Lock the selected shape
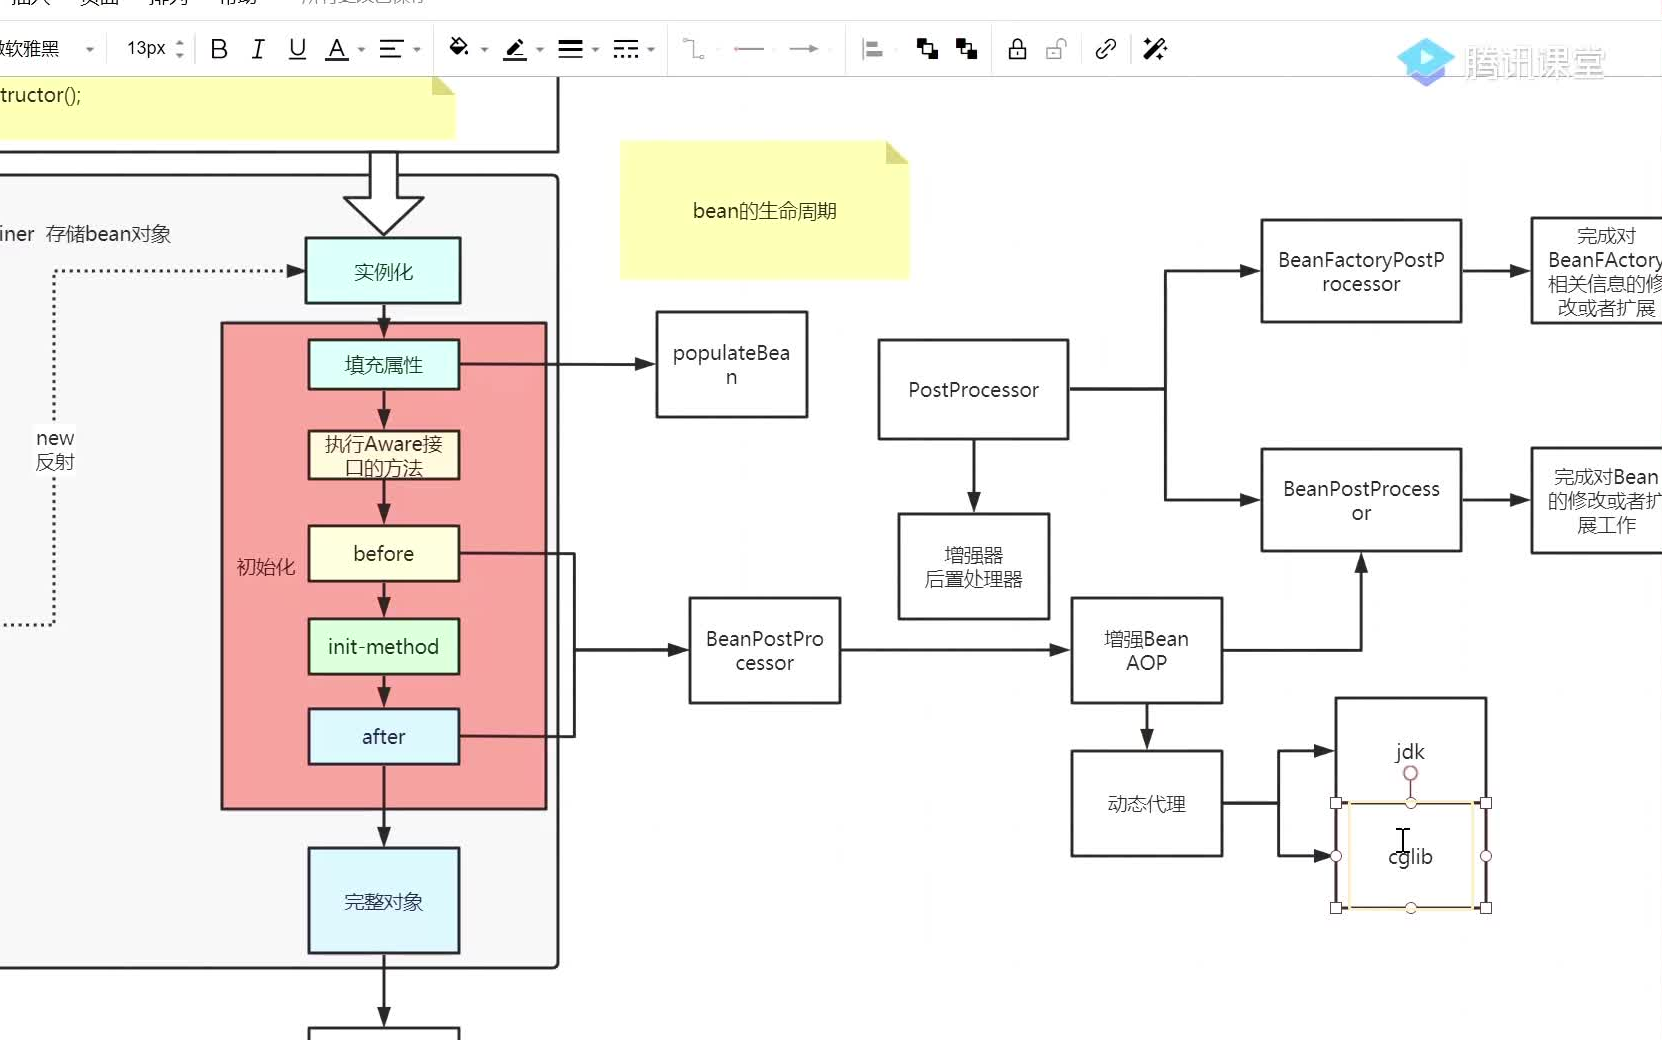The width and height of the screenshot is (1662, 1040). [1017, 49]
